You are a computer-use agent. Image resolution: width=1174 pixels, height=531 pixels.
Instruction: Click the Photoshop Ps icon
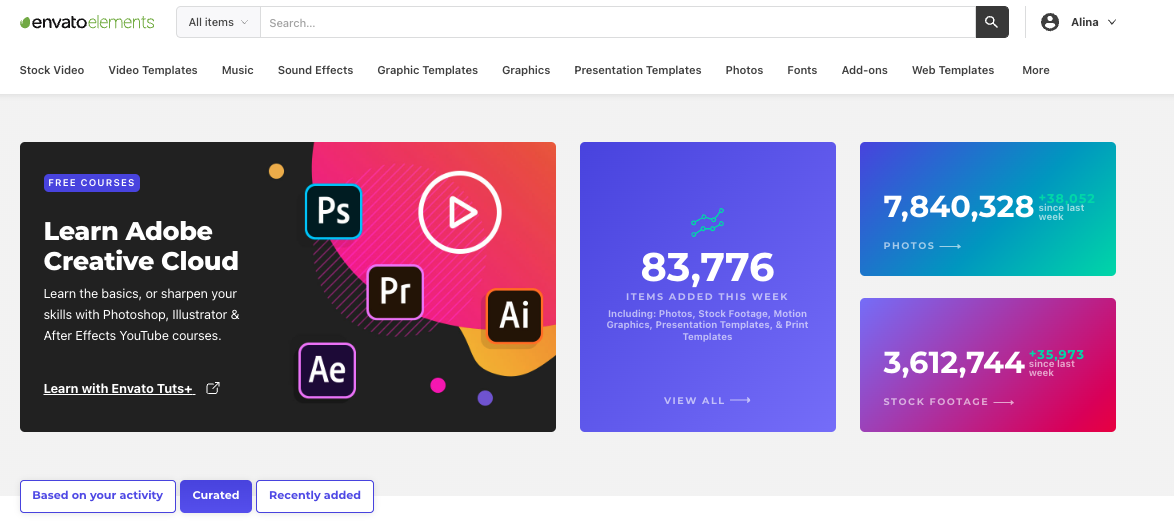pos(333,211)
